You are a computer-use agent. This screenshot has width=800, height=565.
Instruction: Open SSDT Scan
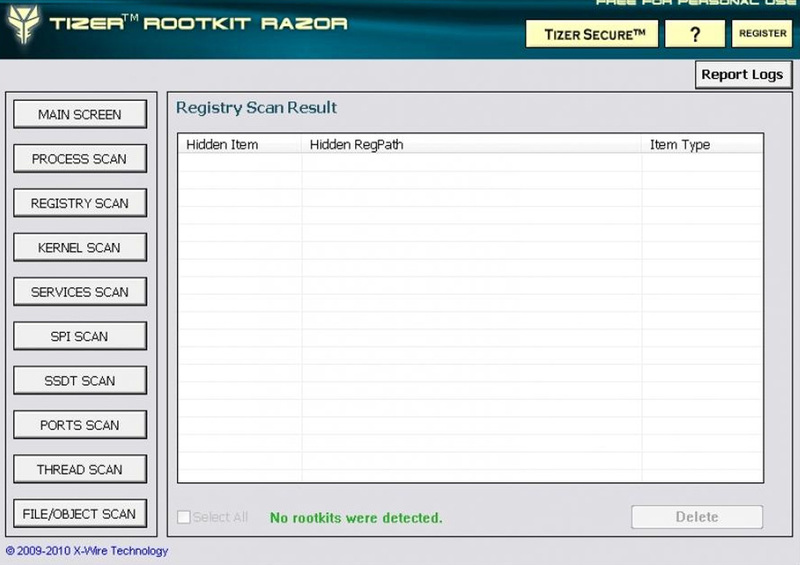pos(80,381)
